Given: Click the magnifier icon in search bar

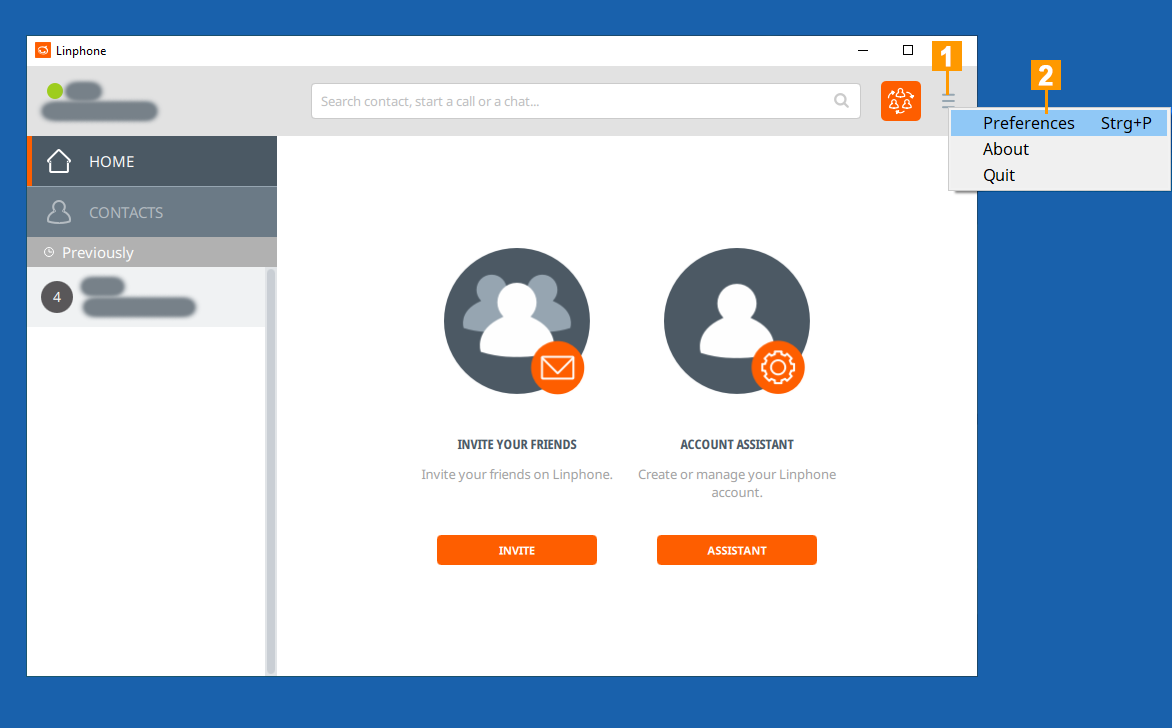Looking at the screenshot, I should coord(842,101).
